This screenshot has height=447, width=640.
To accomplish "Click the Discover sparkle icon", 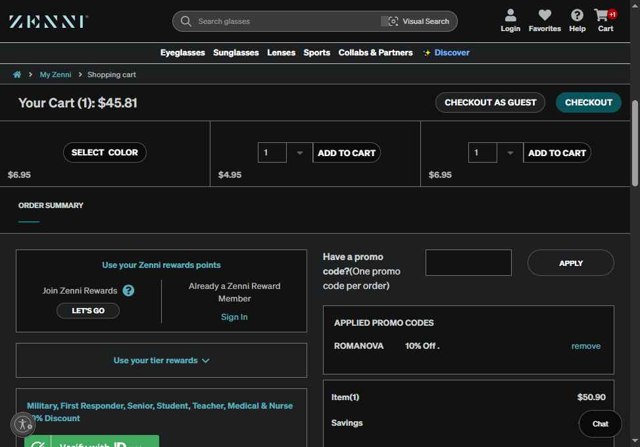I will (427, 53).
